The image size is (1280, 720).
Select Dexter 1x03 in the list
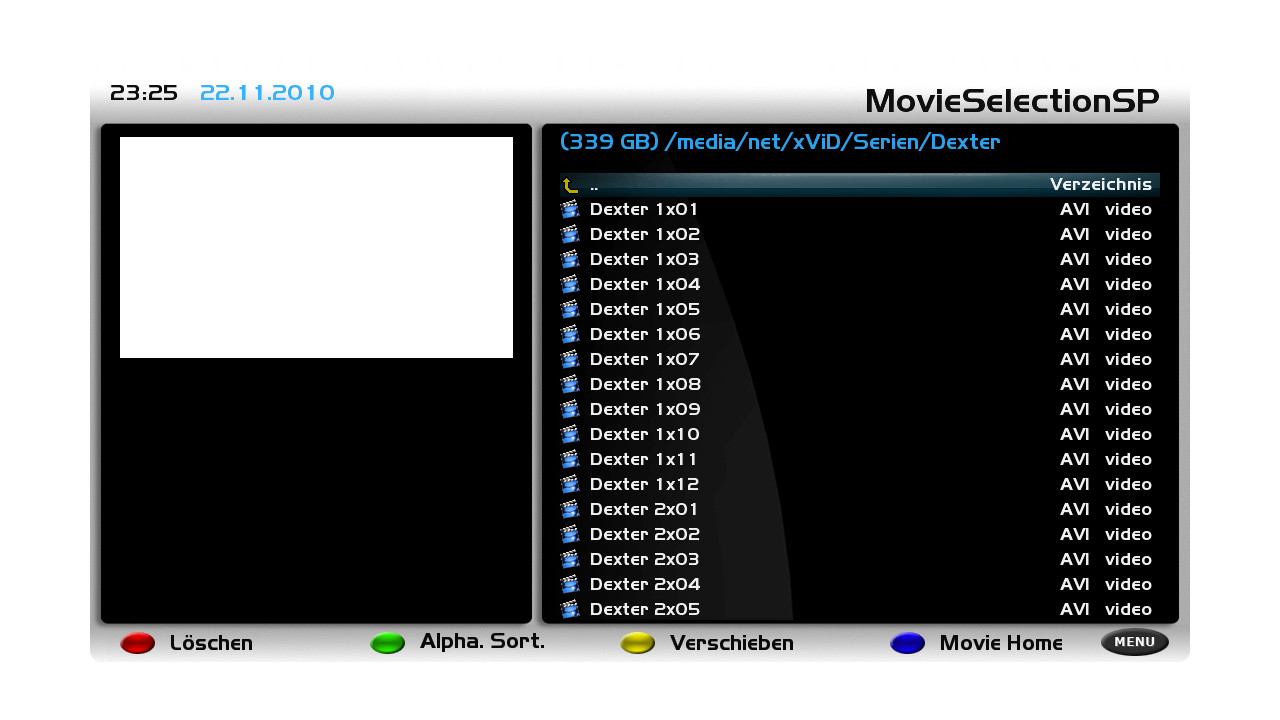[860, 259]
